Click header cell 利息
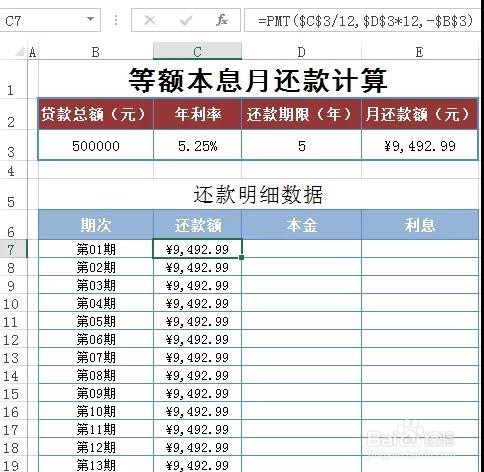 (x=420, y=225)
